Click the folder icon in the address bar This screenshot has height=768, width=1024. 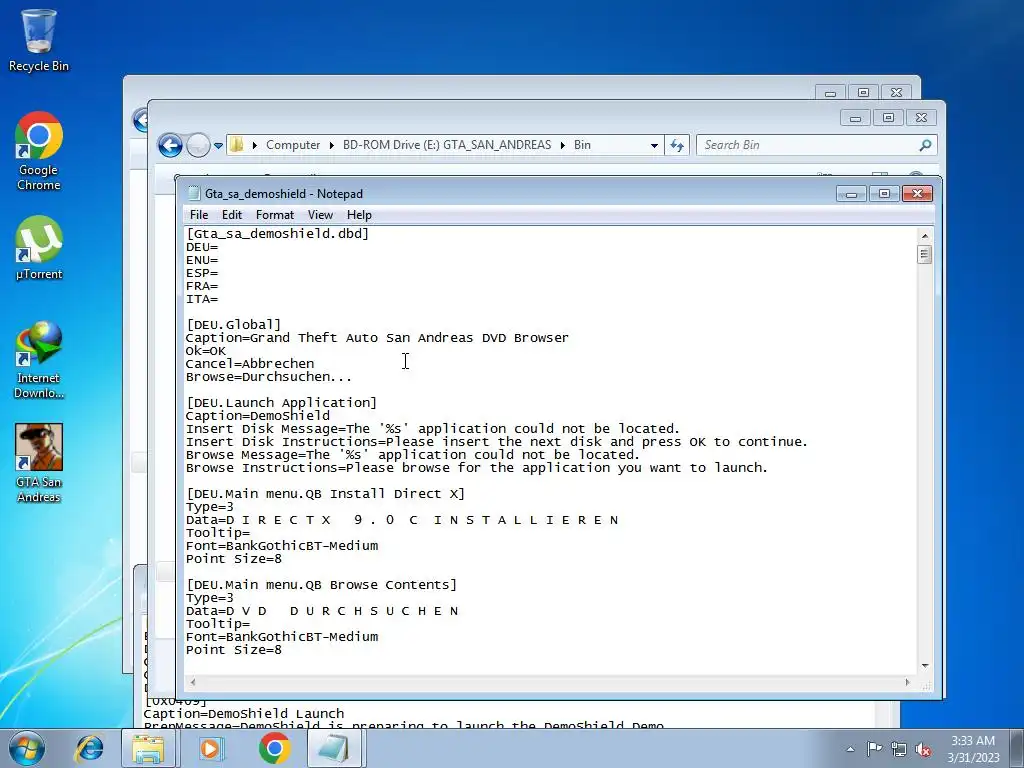(237, 145)
